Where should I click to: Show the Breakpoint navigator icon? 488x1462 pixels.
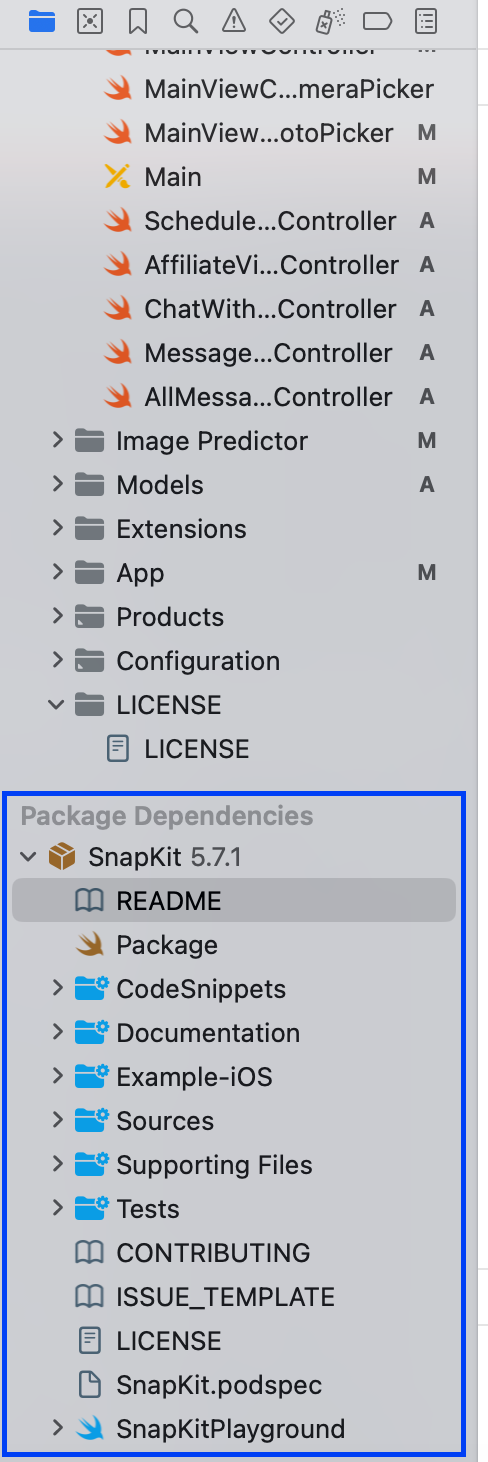point(377,20)
